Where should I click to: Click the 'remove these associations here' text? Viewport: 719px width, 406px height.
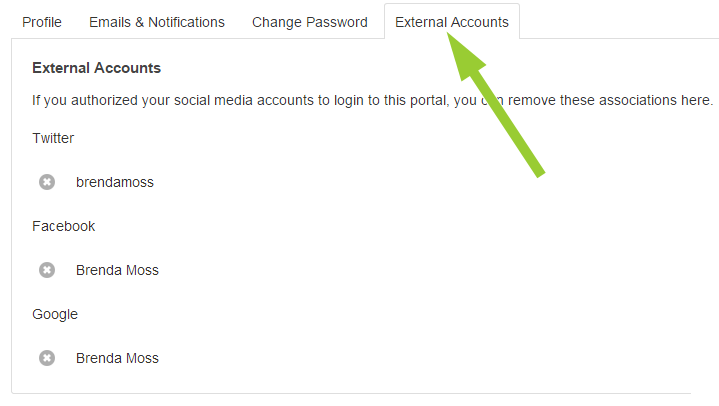[610, 100]
